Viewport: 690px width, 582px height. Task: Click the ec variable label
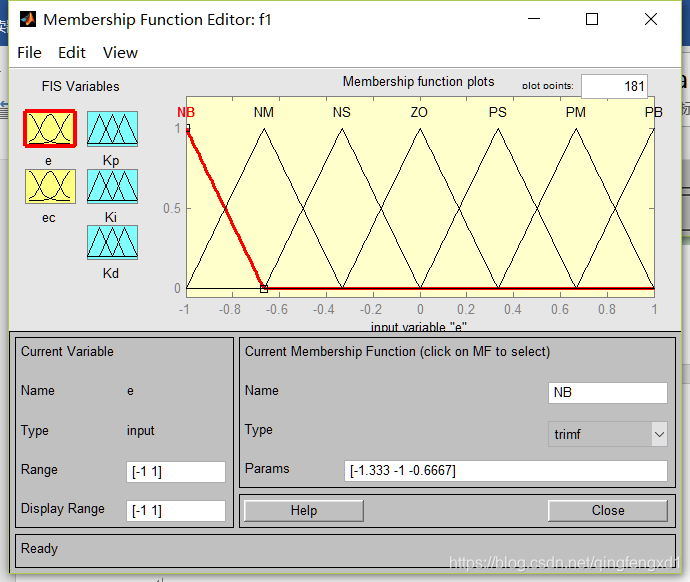click(49, 218)
